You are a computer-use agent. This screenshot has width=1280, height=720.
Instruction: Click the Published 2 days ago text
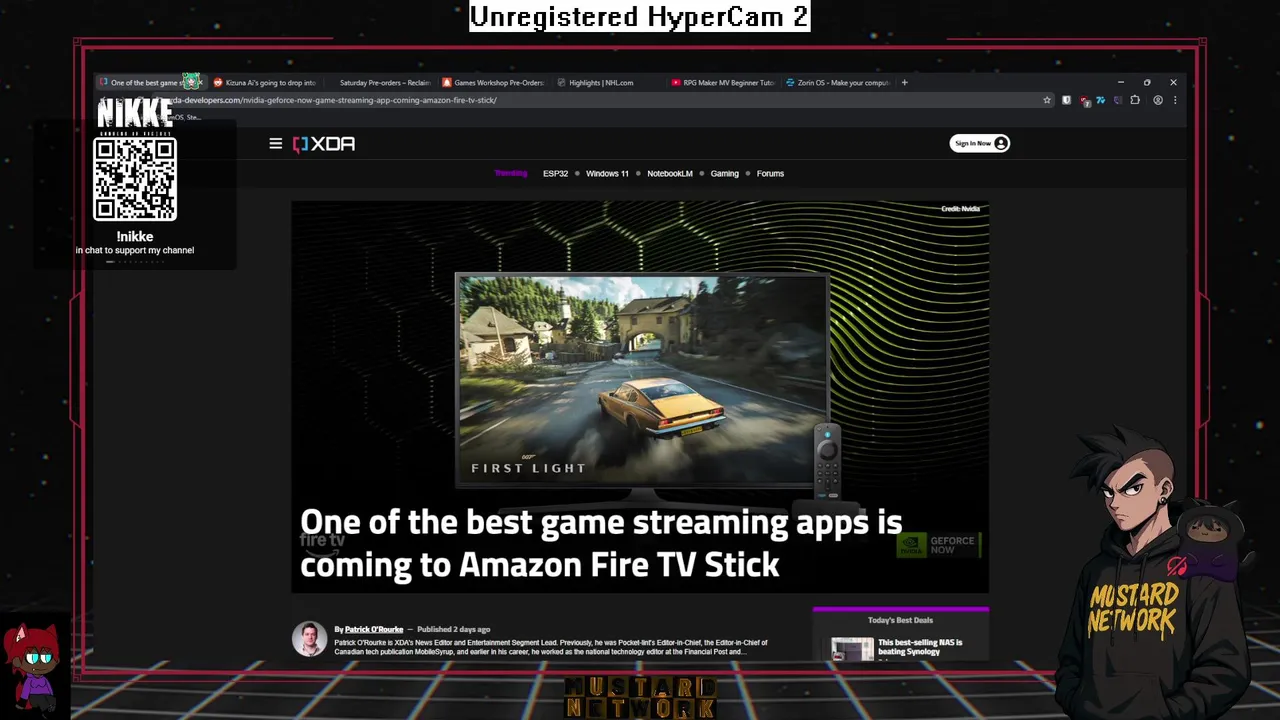(453, 630)
